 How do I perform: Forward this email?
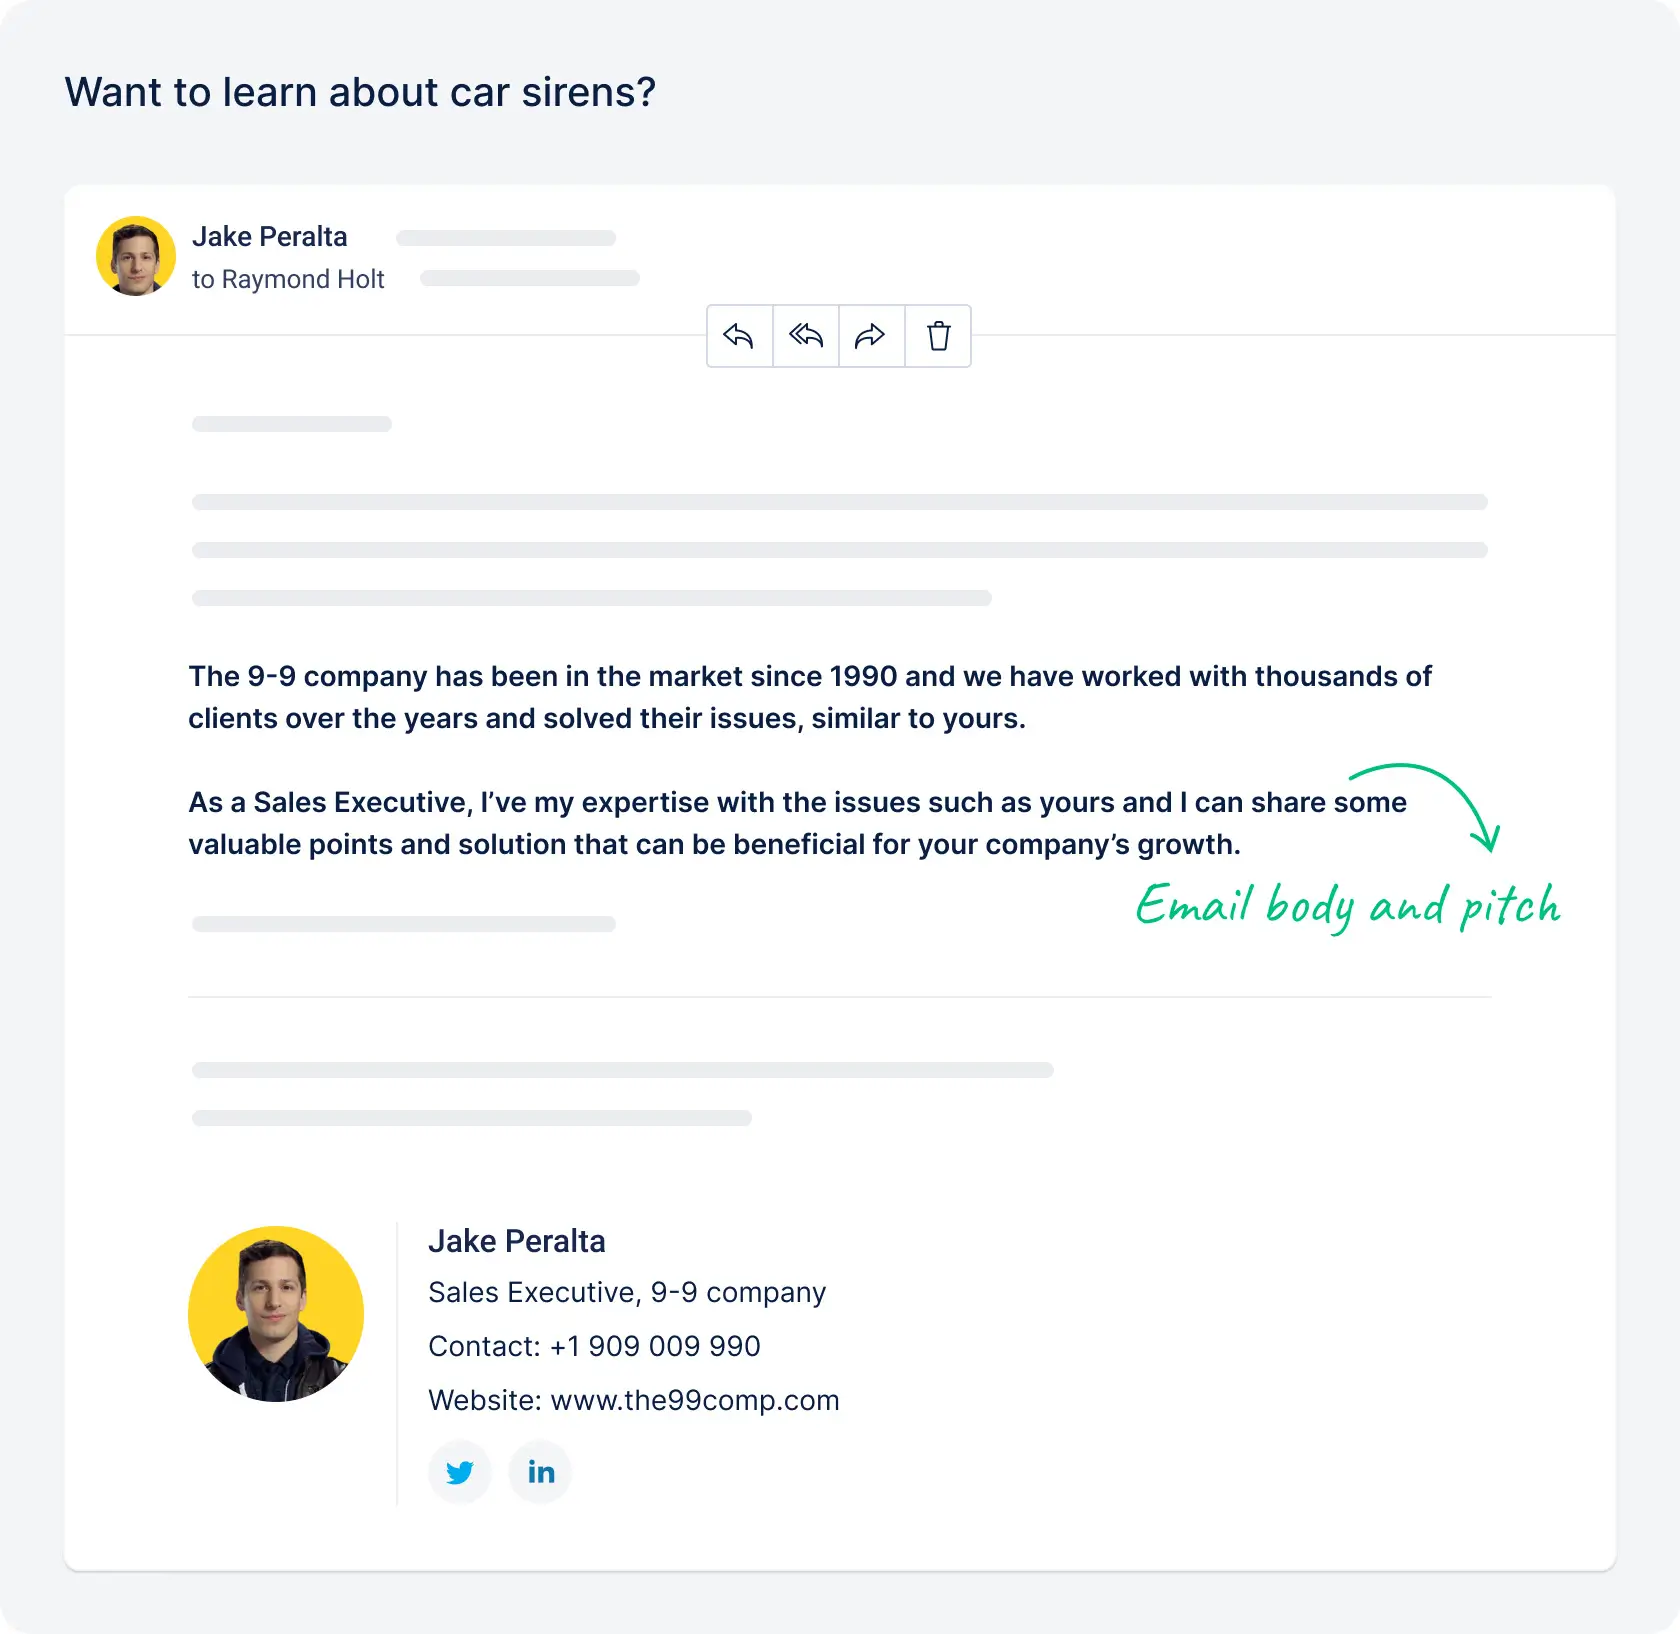click(x=870, y=336)
